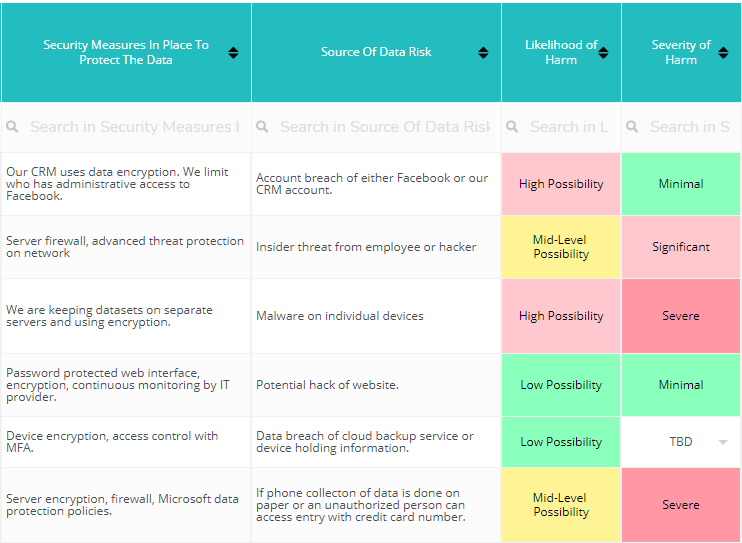Click search magnifier in Security Measures filter
Screen dimensions: 742x543
(x=13, y=127)
